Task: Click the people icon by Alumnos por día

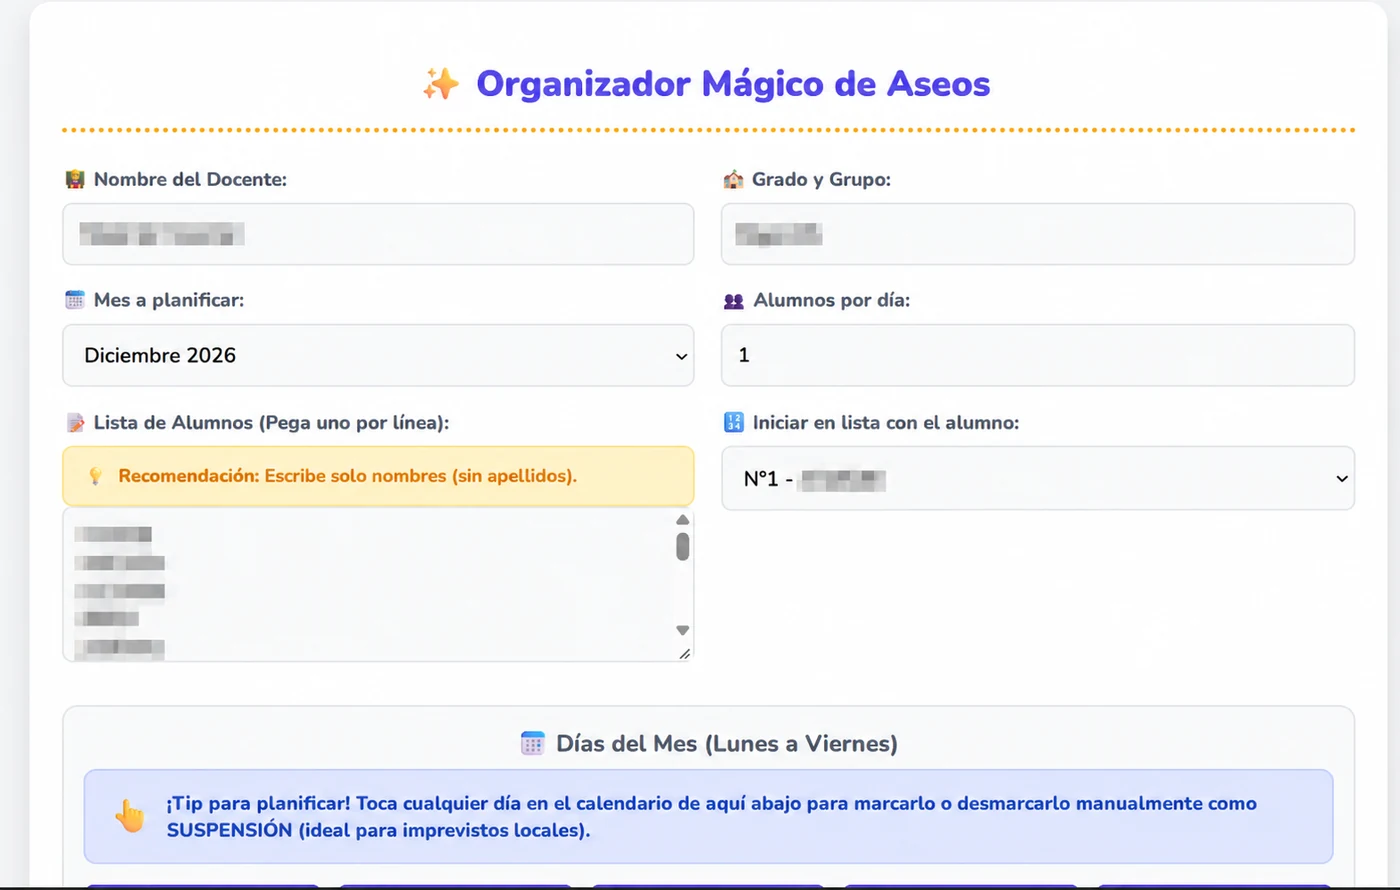Action: coord(733,301)
